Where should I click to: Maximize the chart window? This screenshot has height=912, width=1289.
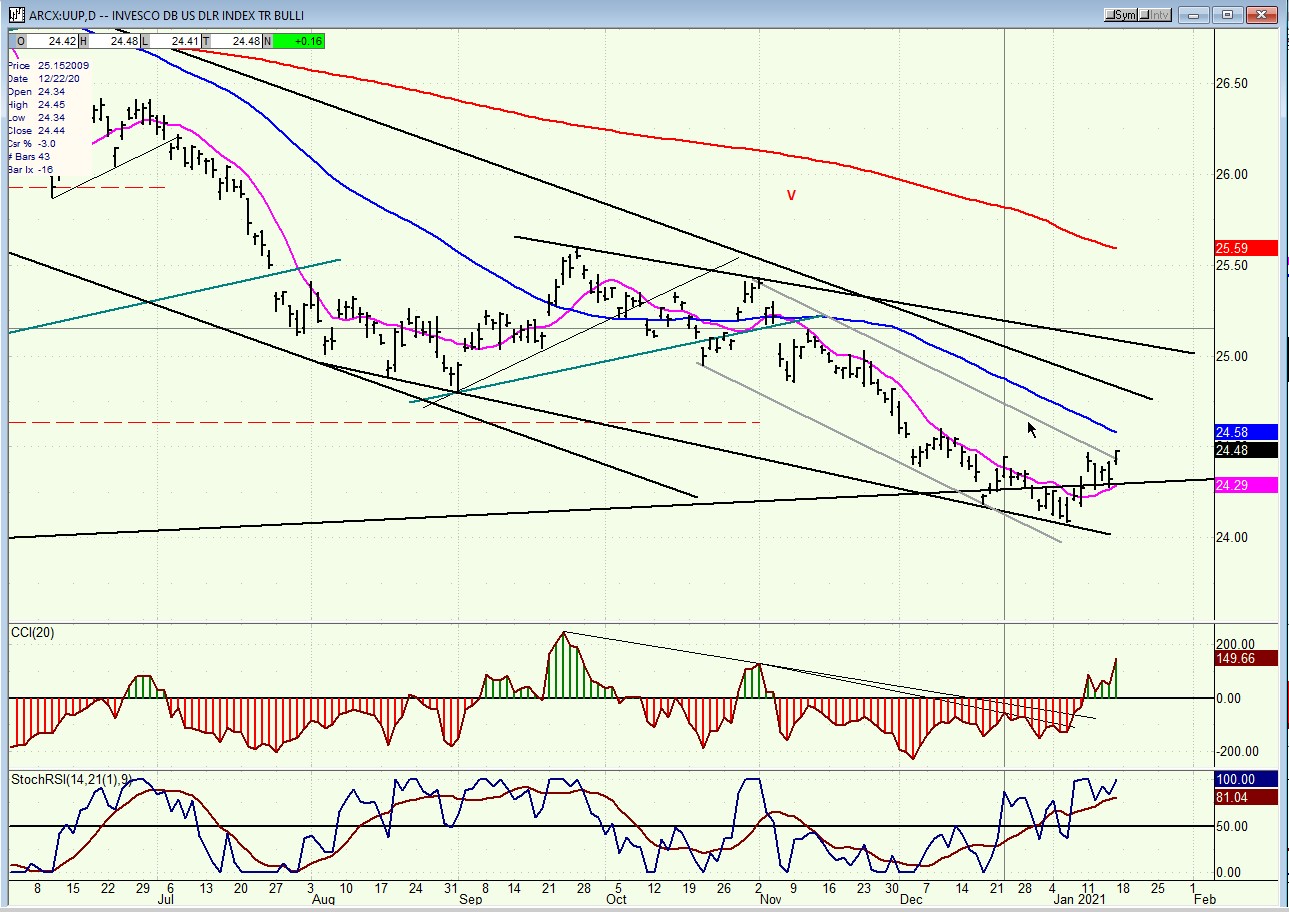tap(1229, 15)
